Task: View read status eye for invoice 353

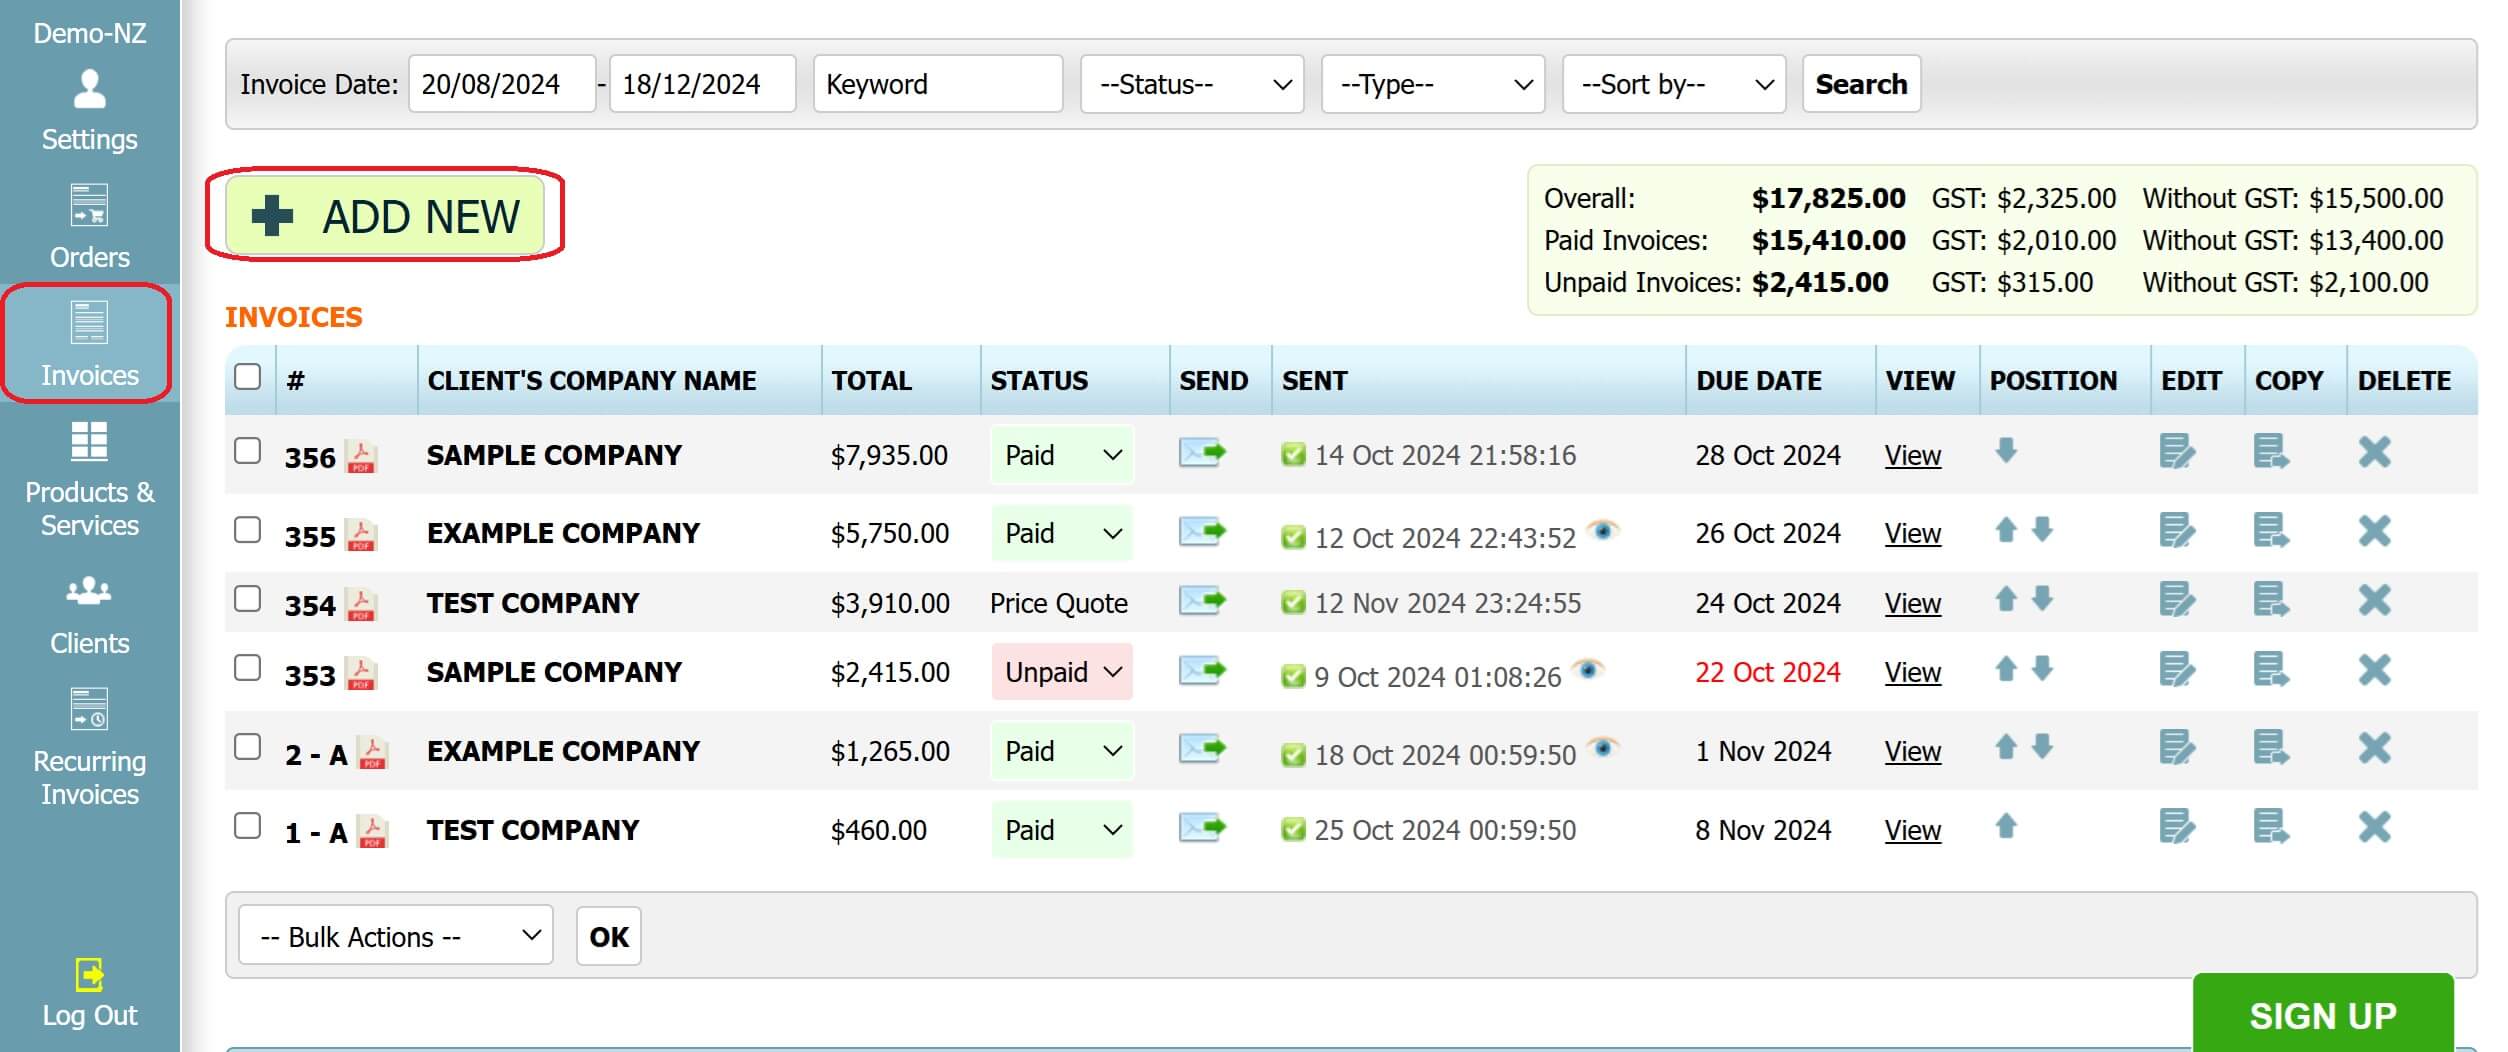Action: (x=1588, y=668)
